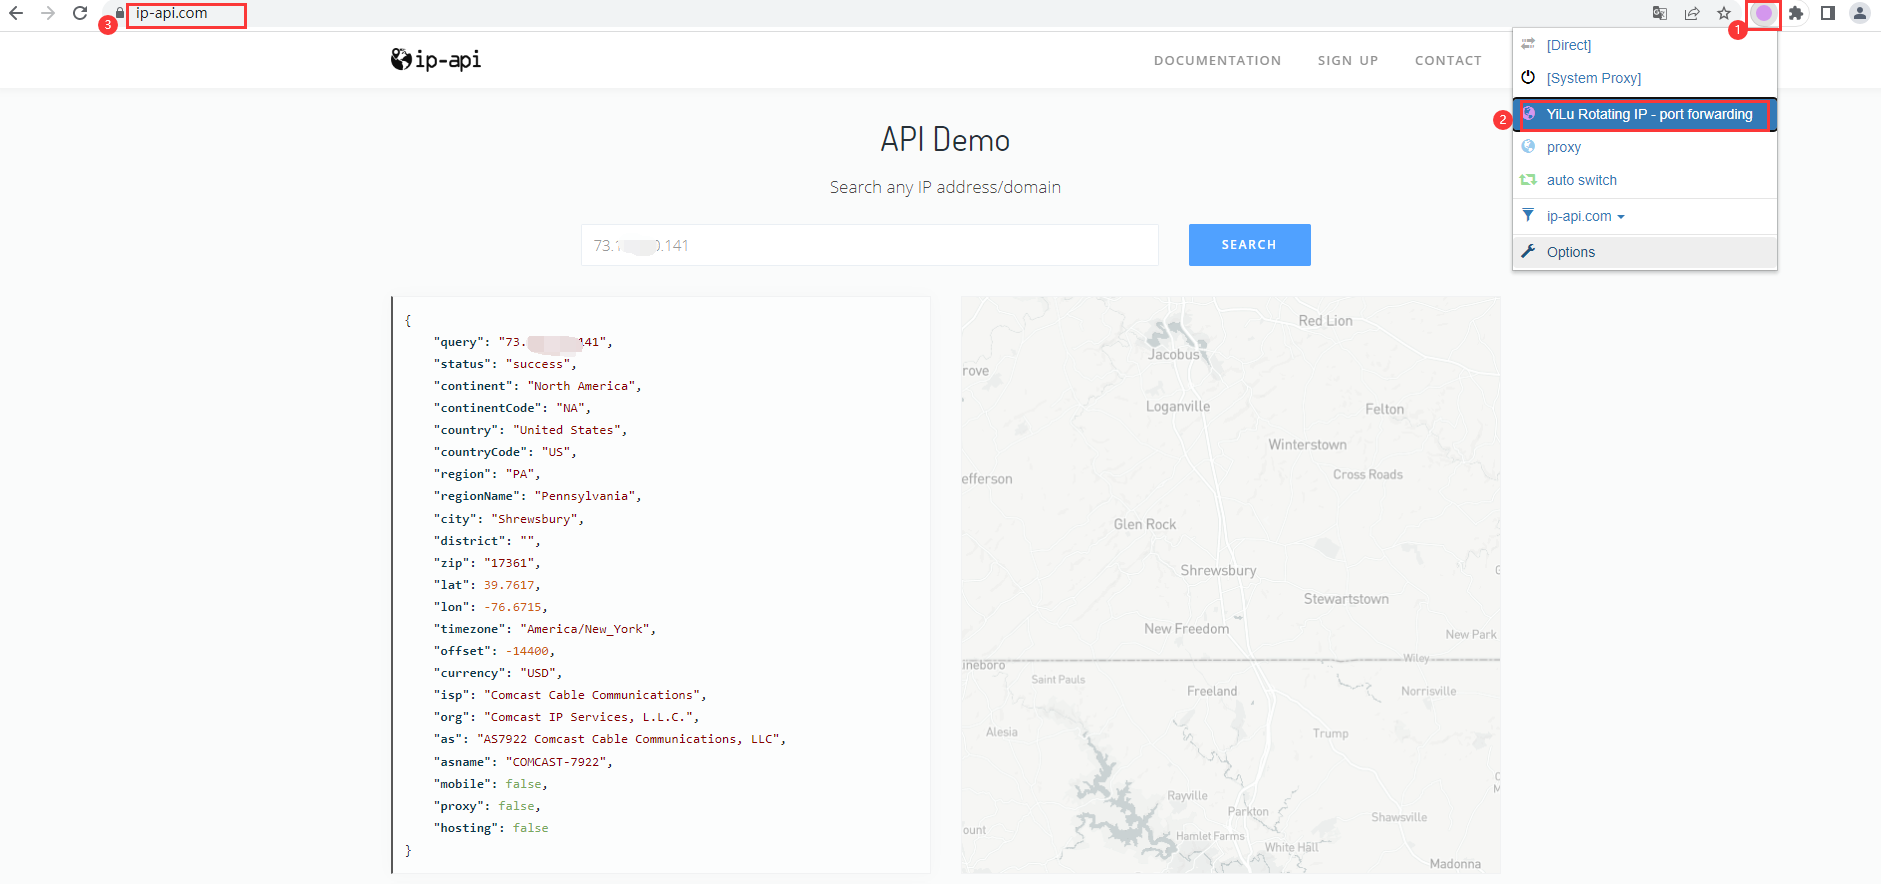
Task: Switch to the 'auto switch' profile
Action: (x=1644, y=180)
